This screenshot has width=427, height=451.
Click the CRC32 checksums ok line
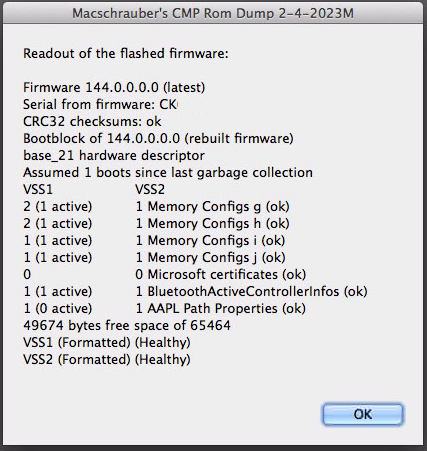(92, 122)
